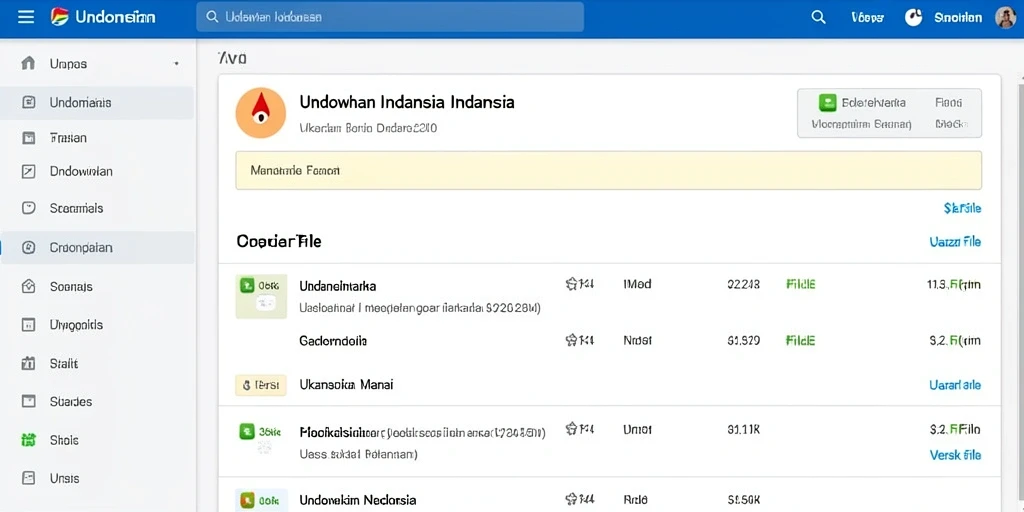This screenshot has width=1024, height=512.
Task: Open the user avatar profile picture
Action: [1006, 18]
